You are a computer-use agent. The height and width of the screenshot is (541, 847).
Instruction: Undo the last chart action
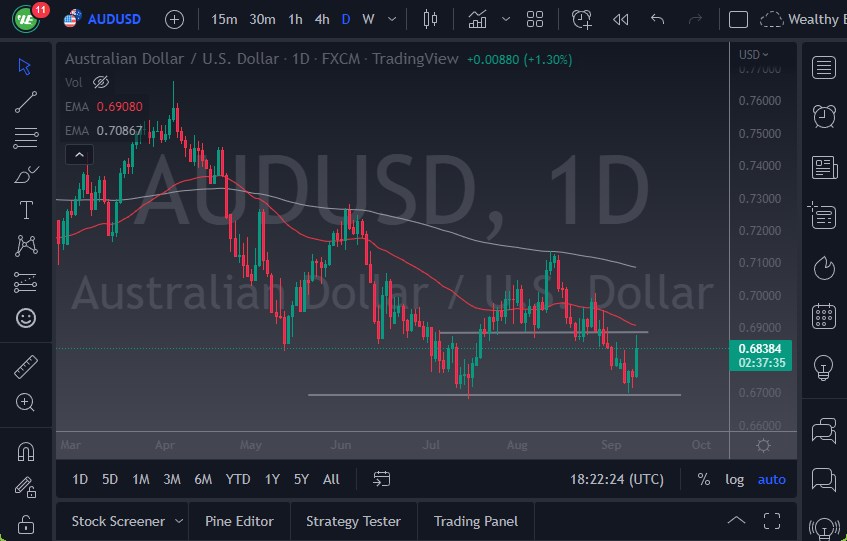(657, 19)
